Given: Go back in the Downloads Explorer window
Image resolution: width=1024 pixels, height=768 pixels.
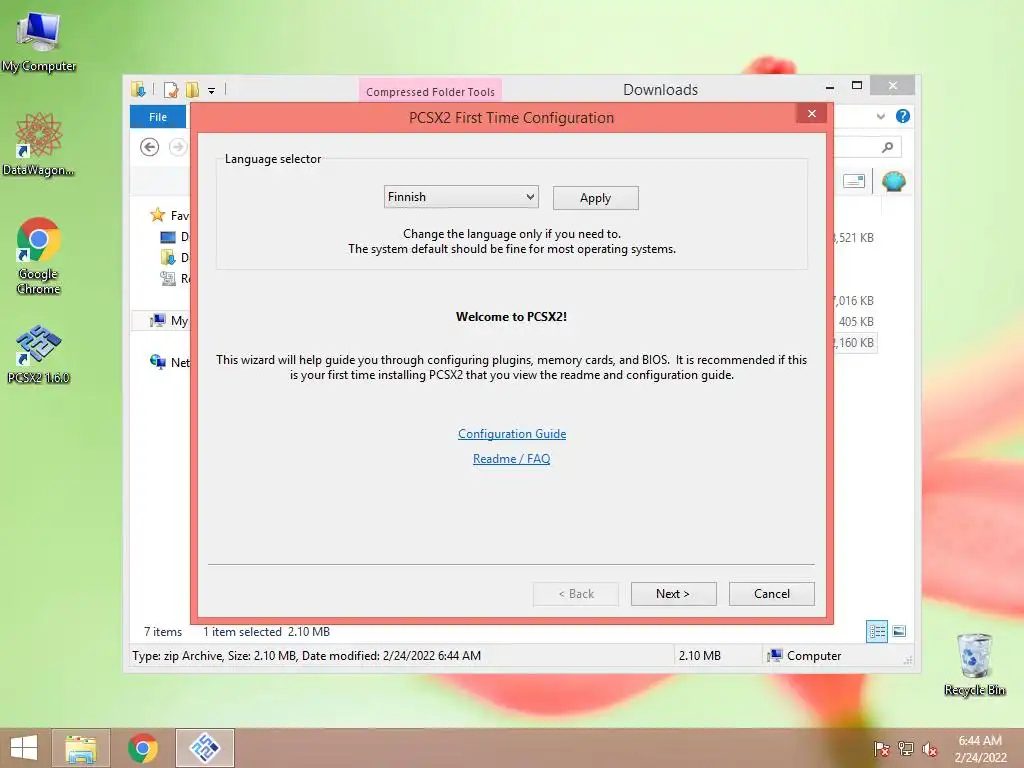Looking at the screenshot, I should [150, 147].
